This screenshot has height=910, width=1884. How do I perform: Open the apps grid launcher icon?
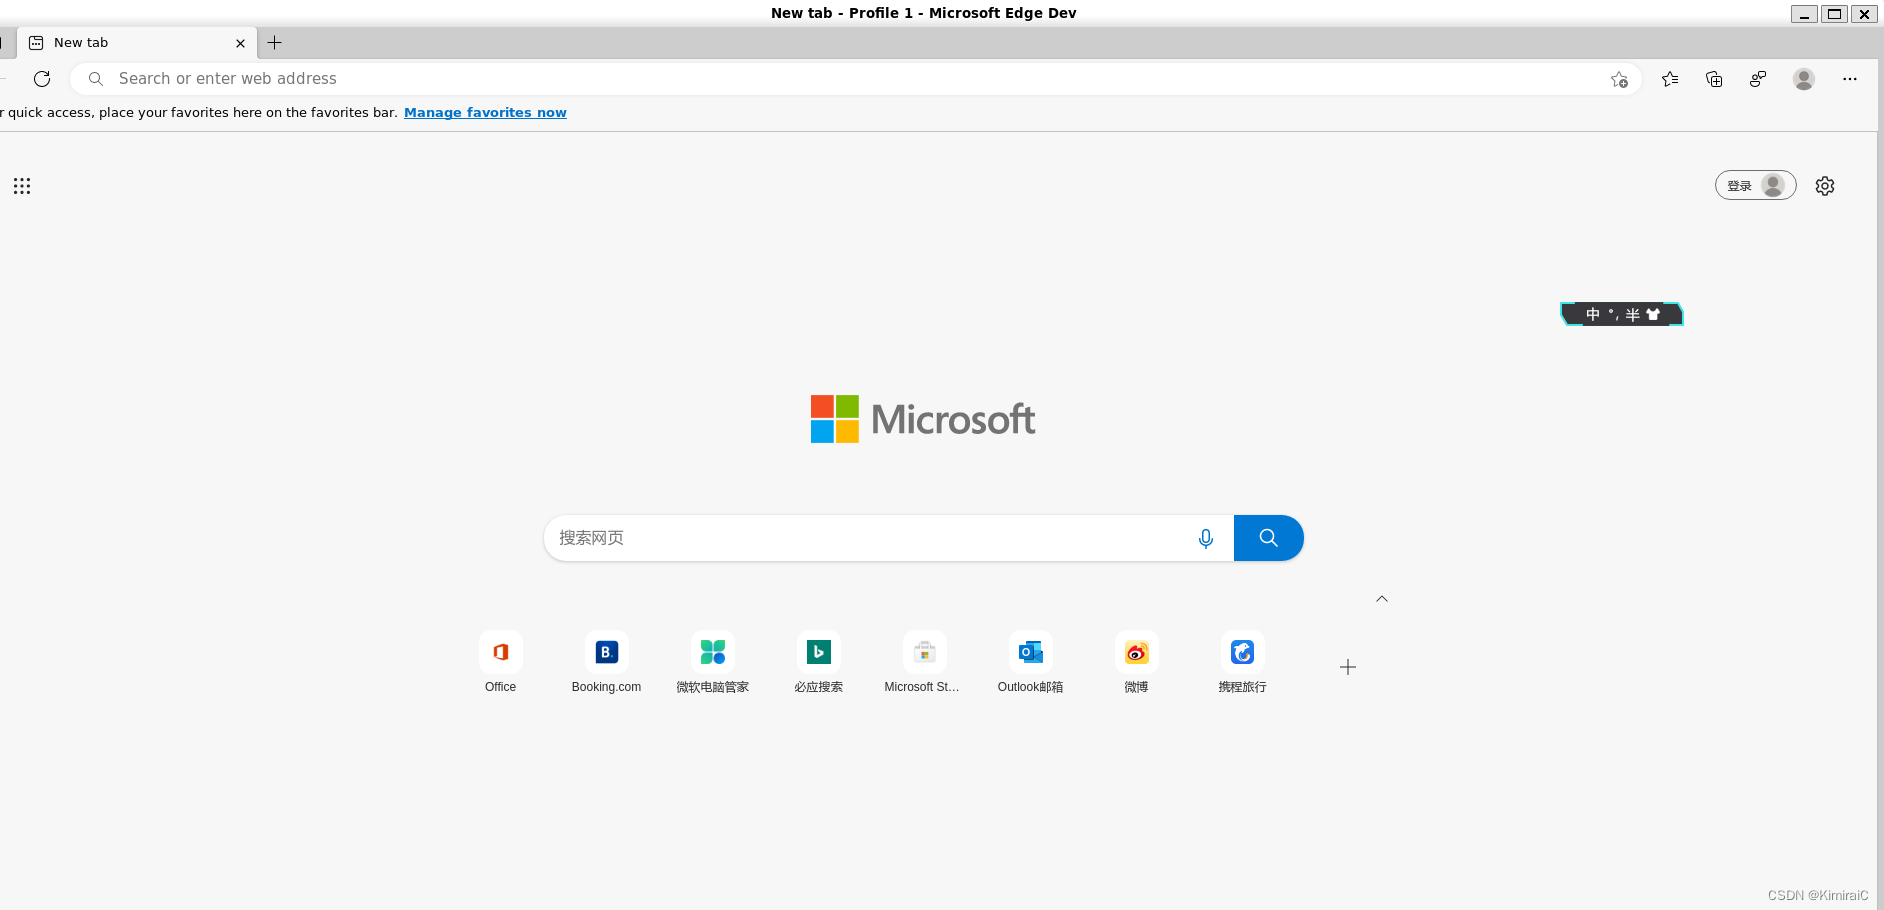[x=22, y=186]
